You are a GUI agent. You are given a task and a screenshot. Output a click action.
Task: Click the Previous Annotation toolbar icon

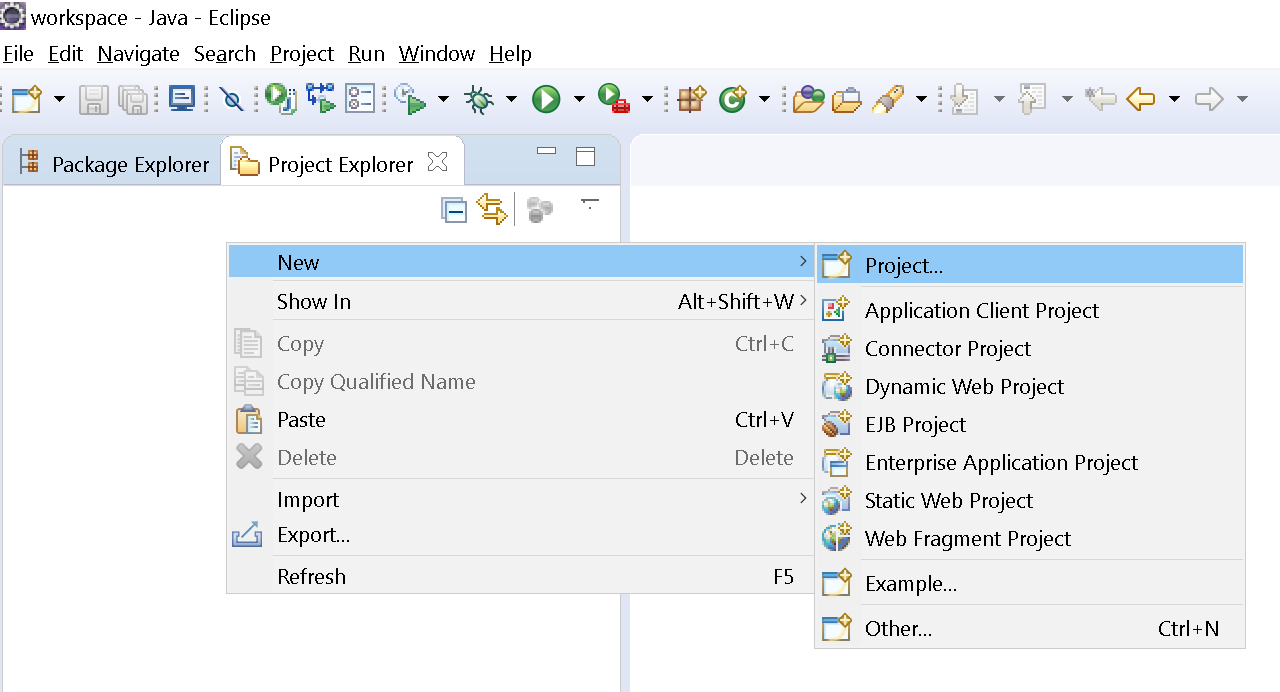click(x=1031, y=98)
